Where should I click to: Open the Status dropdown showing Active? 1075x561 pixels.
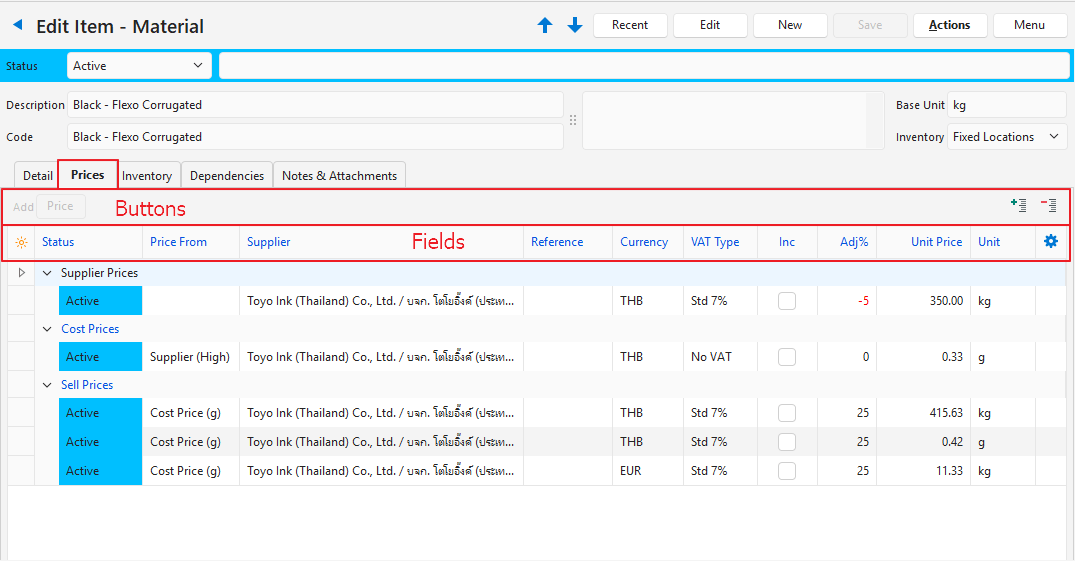(139, 66)
